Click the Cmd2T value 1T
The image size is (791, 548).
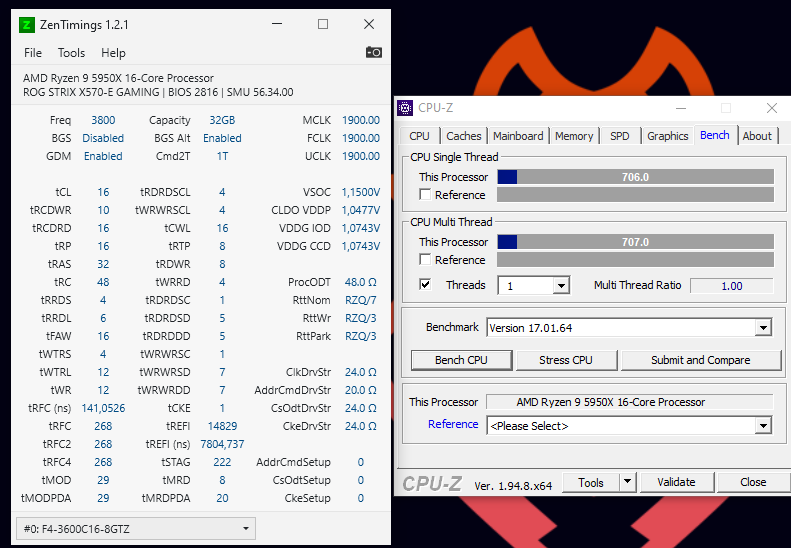click(x=222, y=156)
